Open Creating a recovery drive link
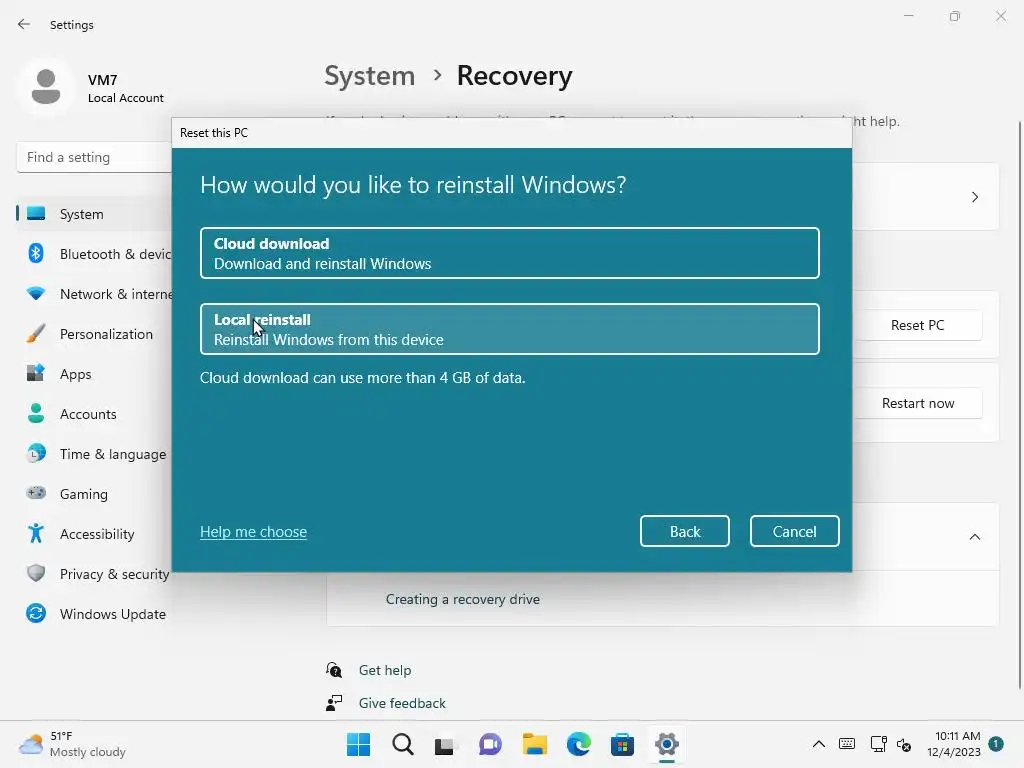1024x768 pixels. [x=462, y=600]
